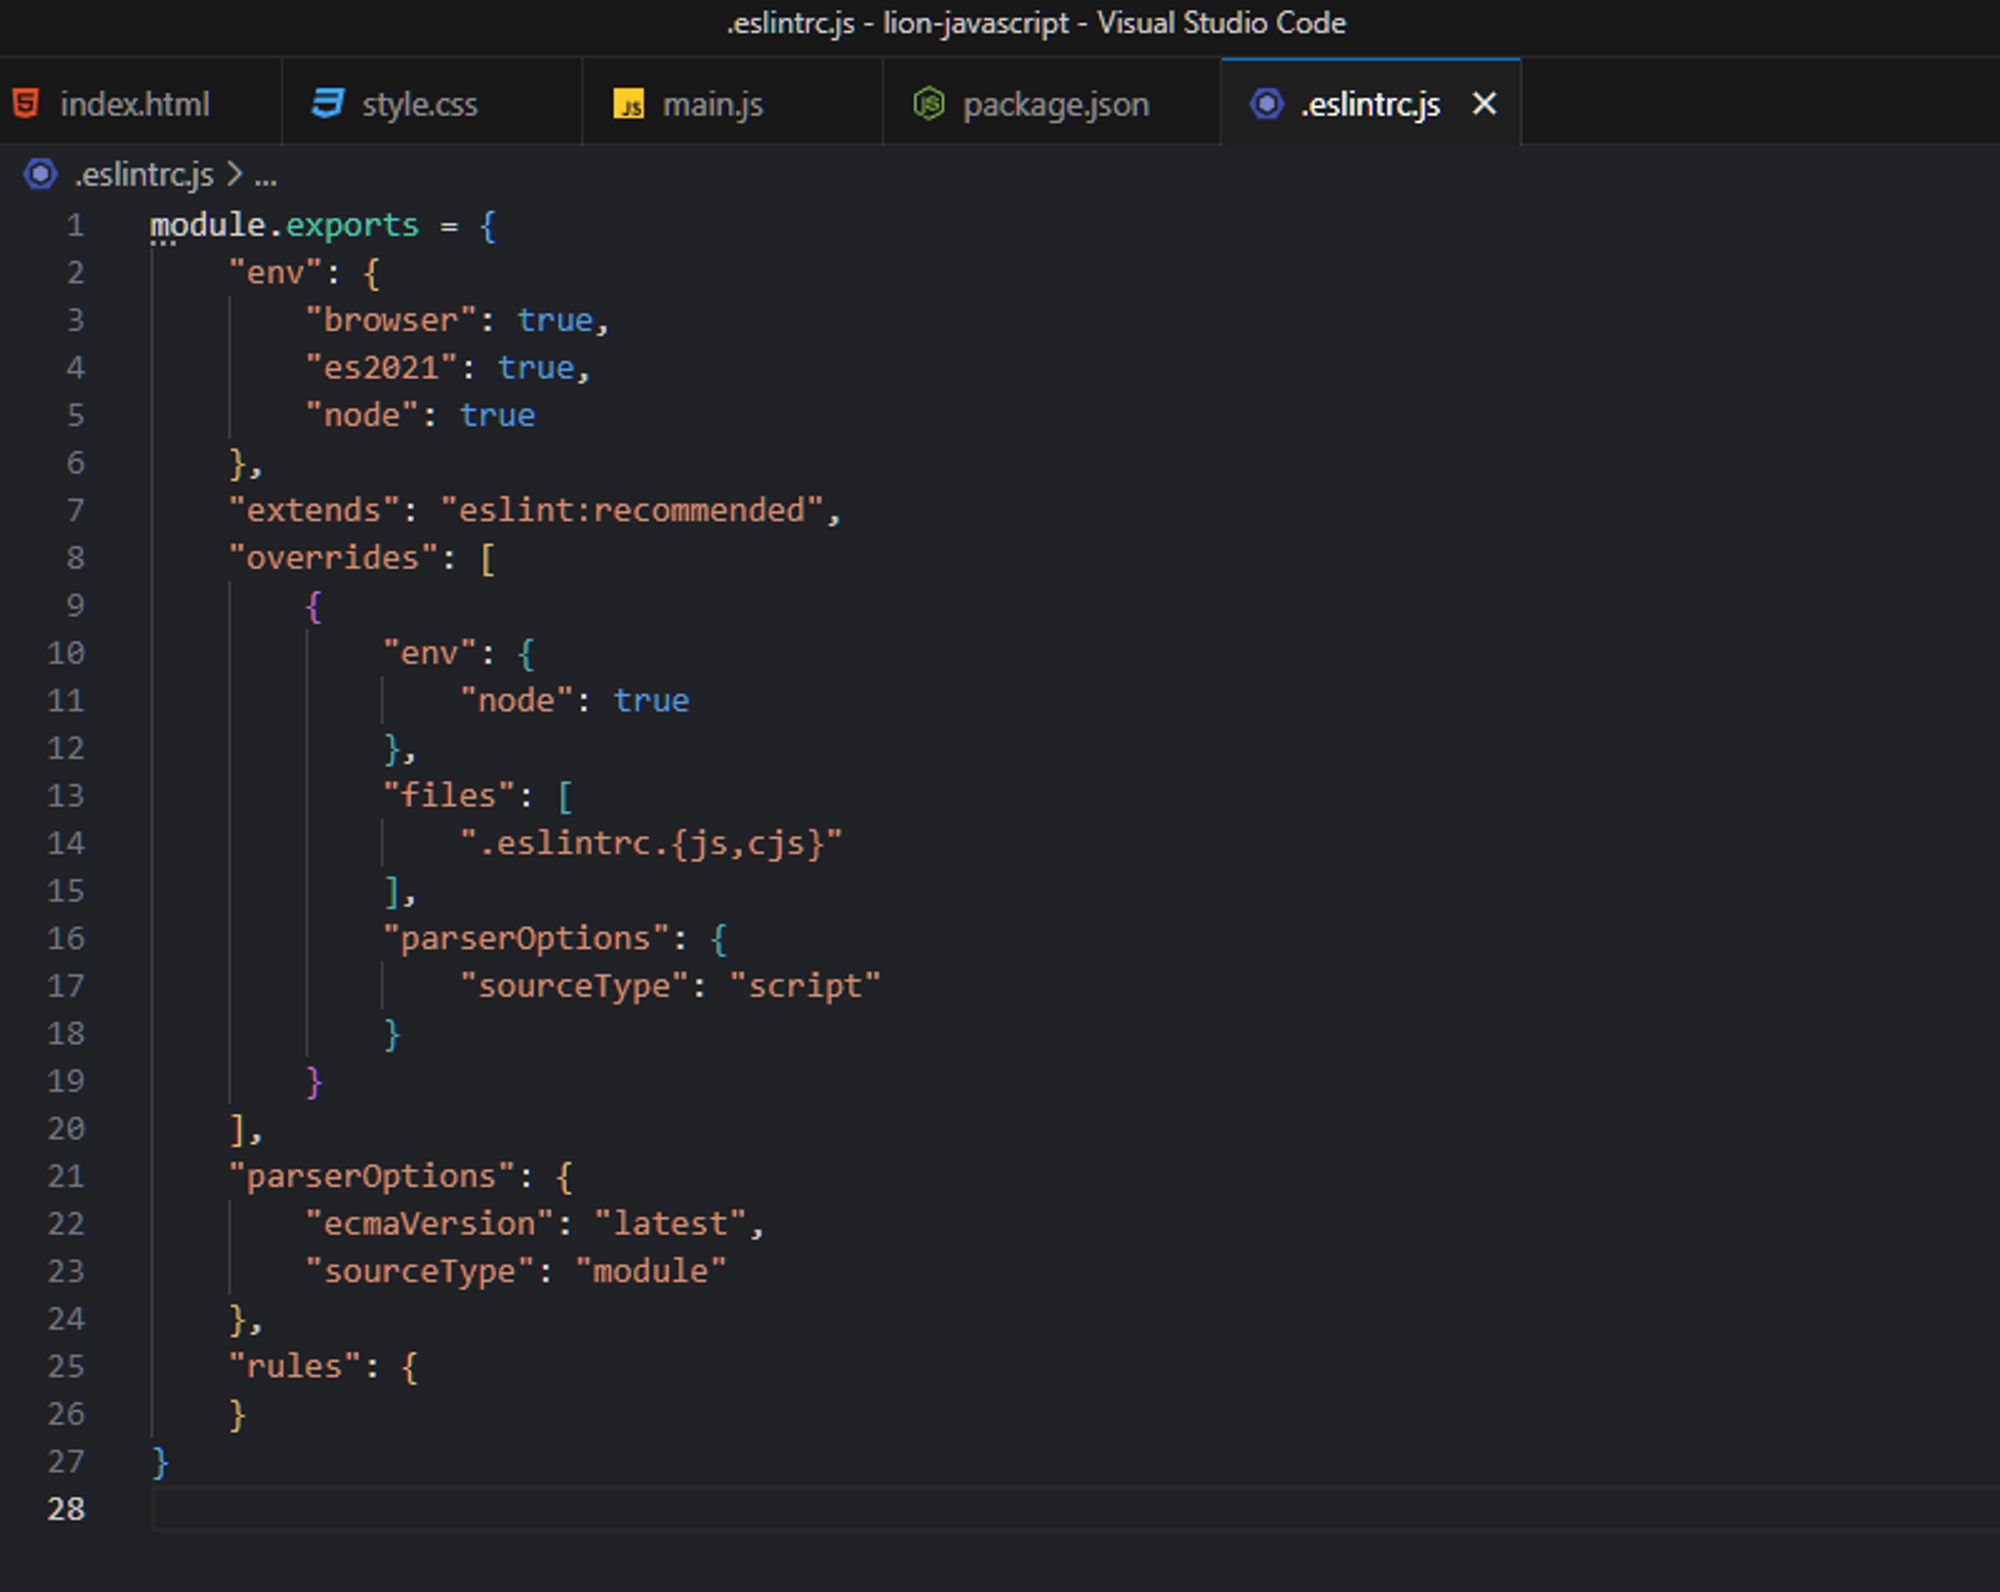
Task: Click line number 21 in the gutter
Action: tap(66, 1176)
